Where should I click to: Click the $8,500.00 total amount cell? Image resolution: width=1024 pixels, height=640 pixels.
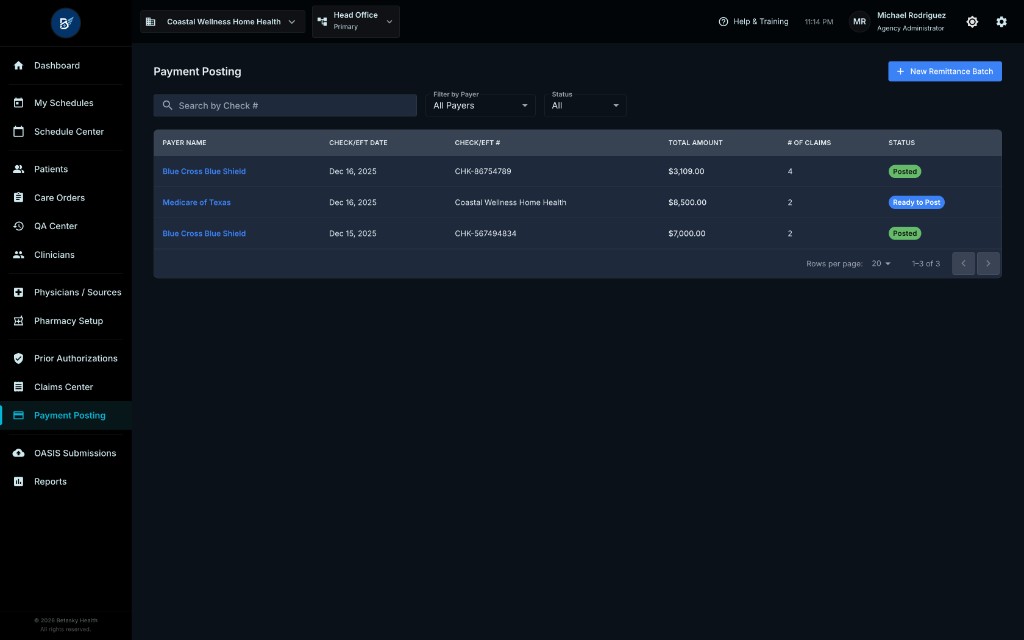click(x=687, y=202)
